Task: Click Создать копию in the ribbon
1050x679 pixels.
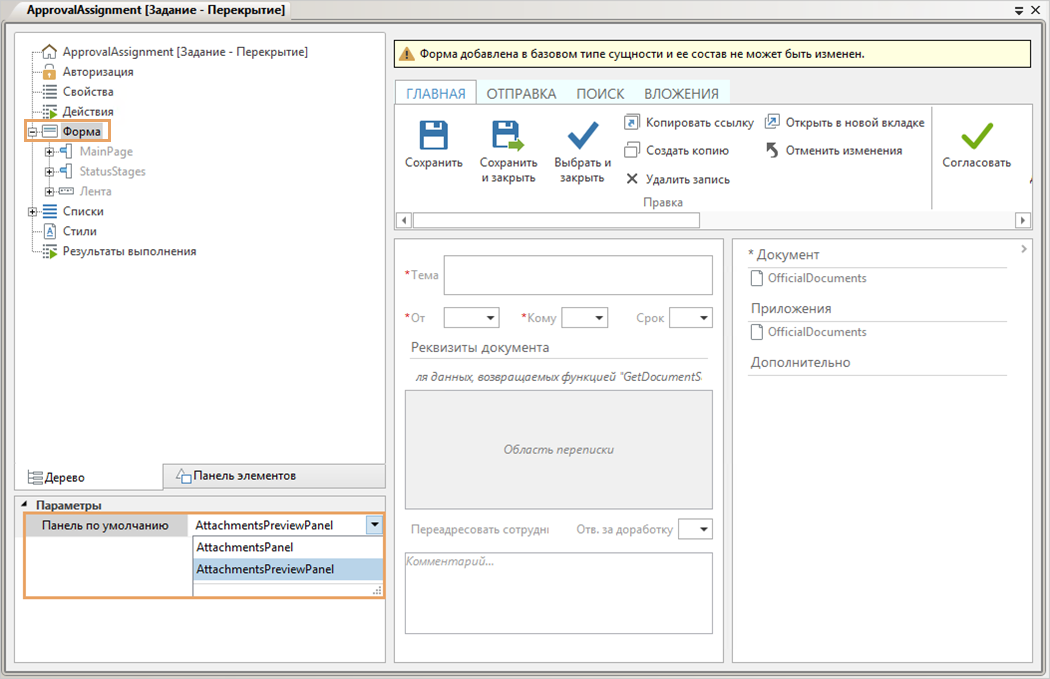Action: pyautogui.click(x=631, y=151)
